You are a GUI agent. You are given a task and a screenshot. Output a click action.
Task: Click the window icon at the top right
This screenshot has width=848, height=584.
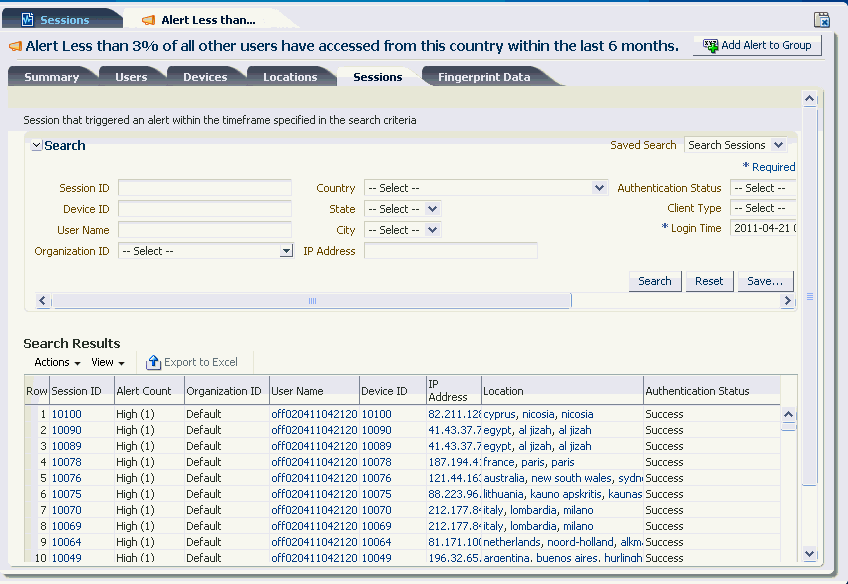click(x=822, y=19)
